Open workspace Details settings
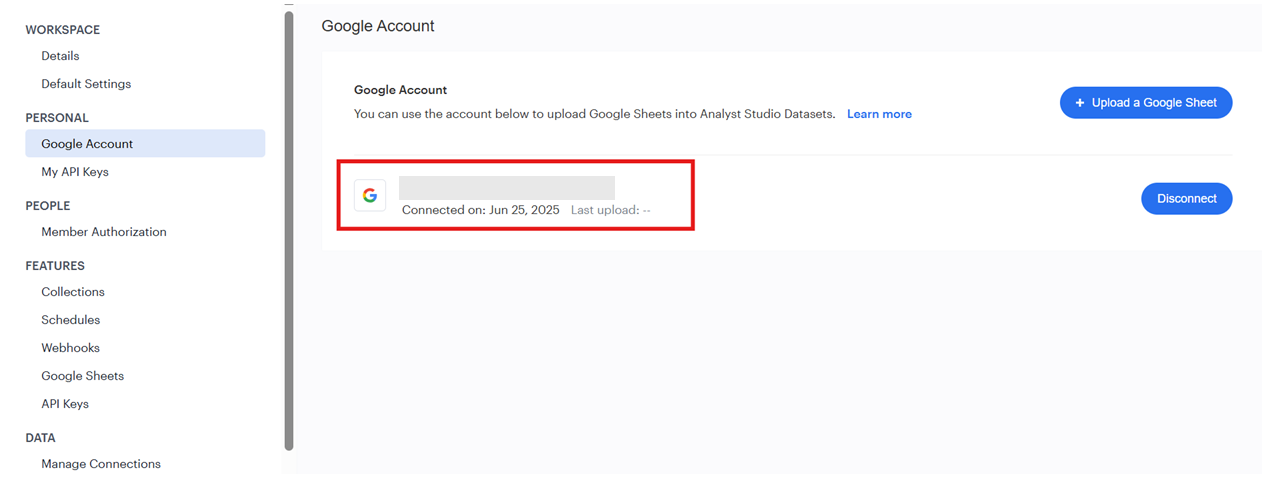 click(x=60, y=56)
